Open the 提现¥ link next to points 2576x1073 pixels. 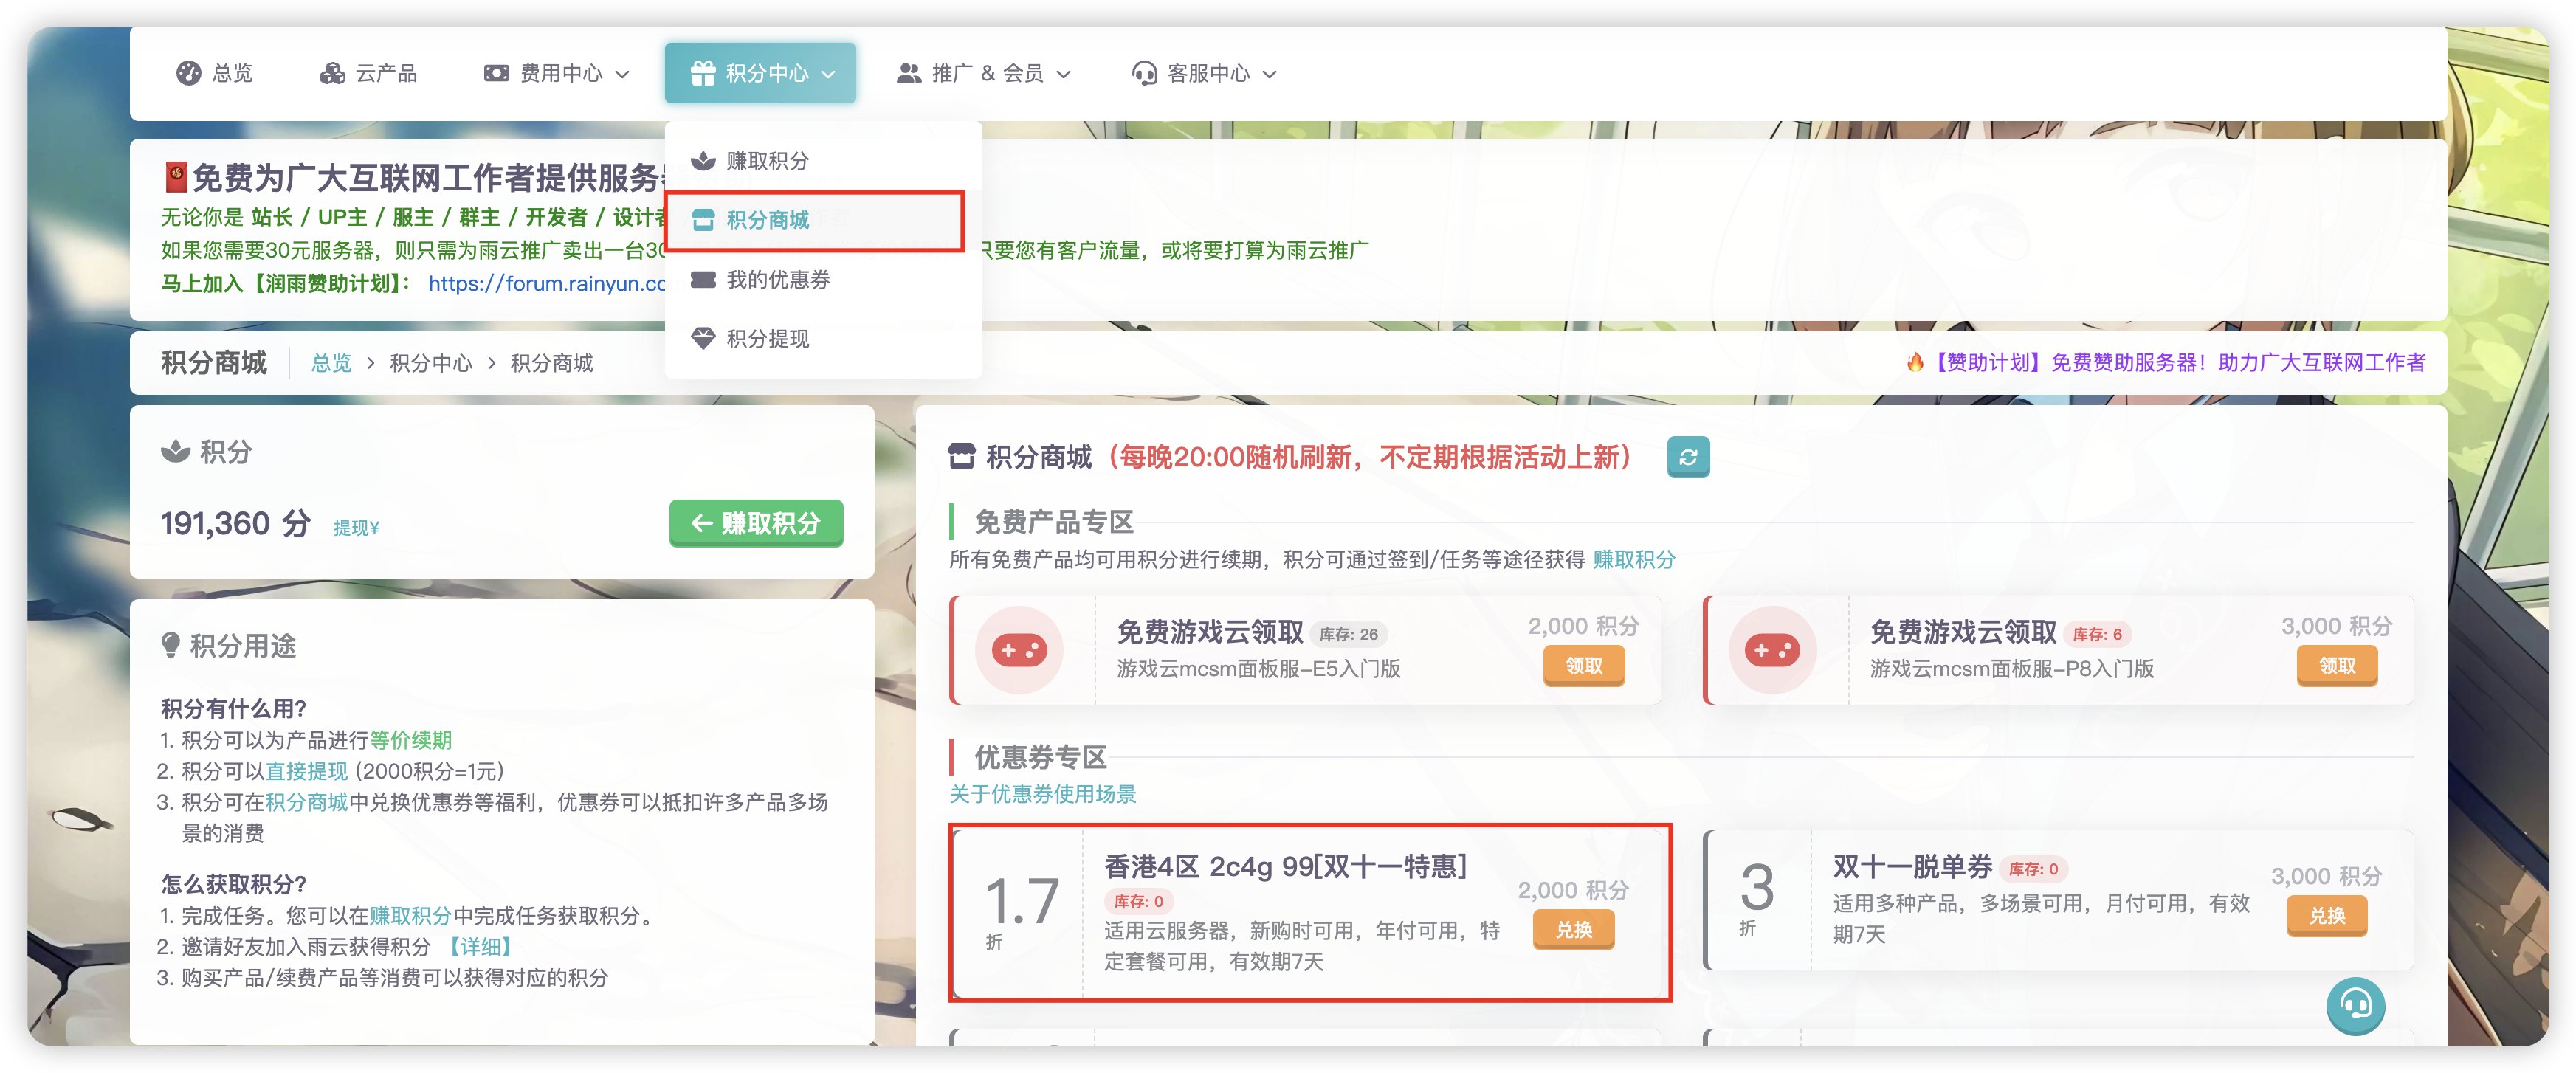(x=356, y=528)
